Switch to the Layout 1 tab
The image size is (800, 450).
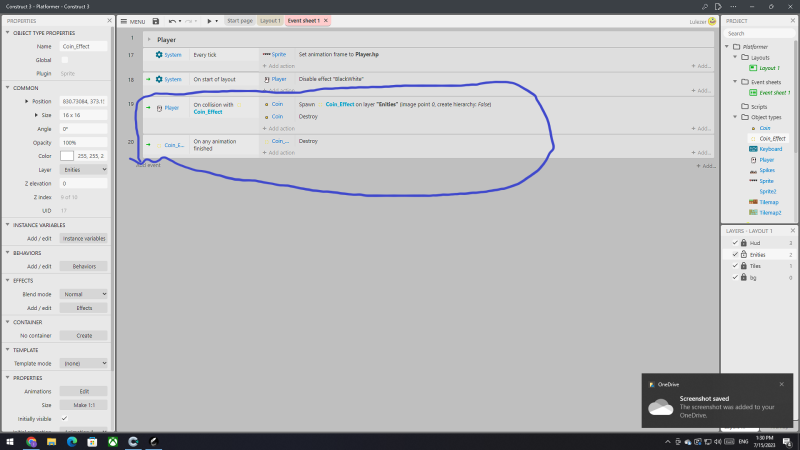[x=270, y=20]
